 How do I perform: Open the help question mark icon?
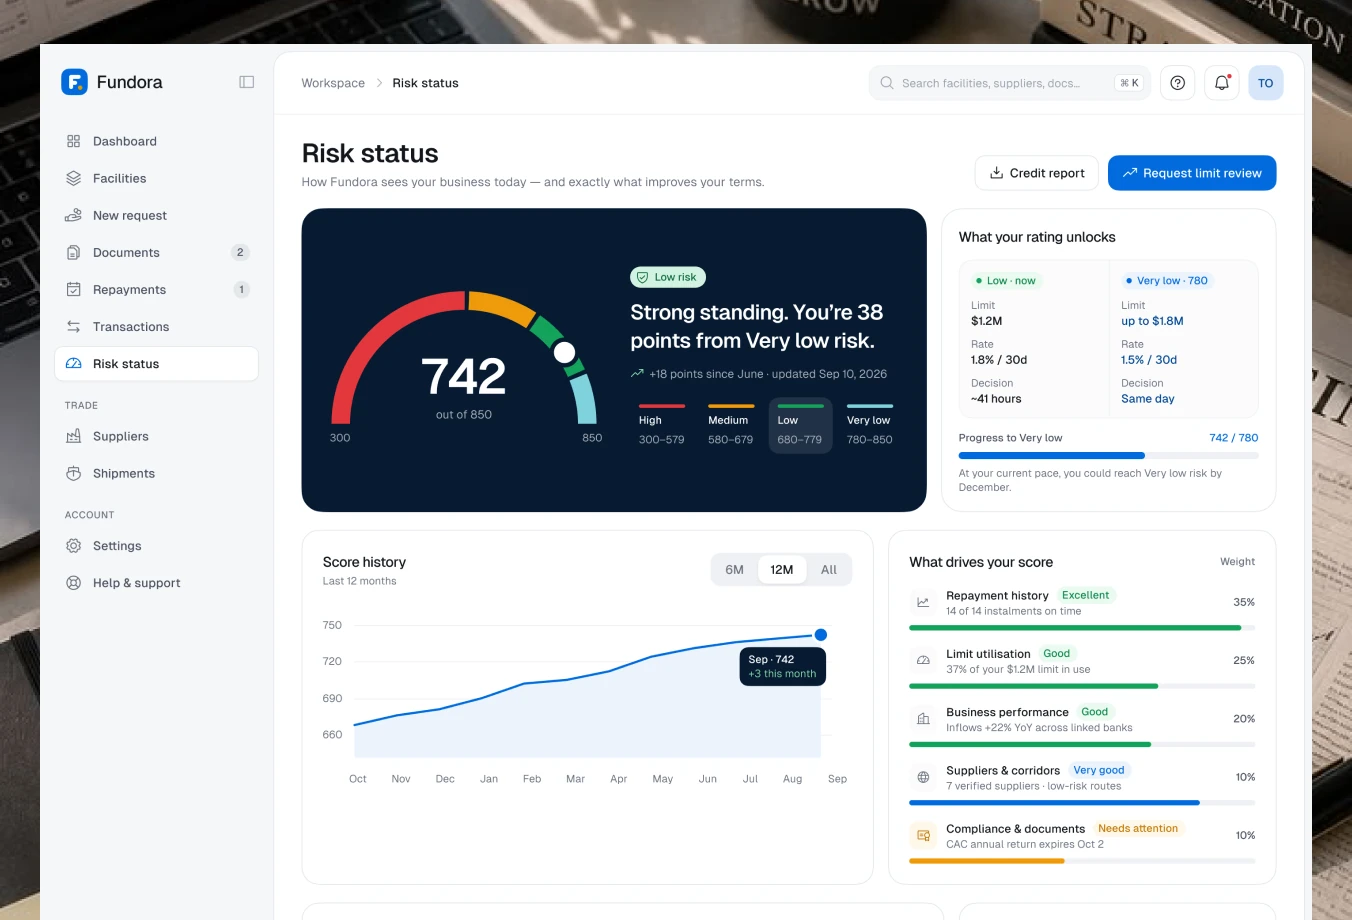pos(1178,83)
